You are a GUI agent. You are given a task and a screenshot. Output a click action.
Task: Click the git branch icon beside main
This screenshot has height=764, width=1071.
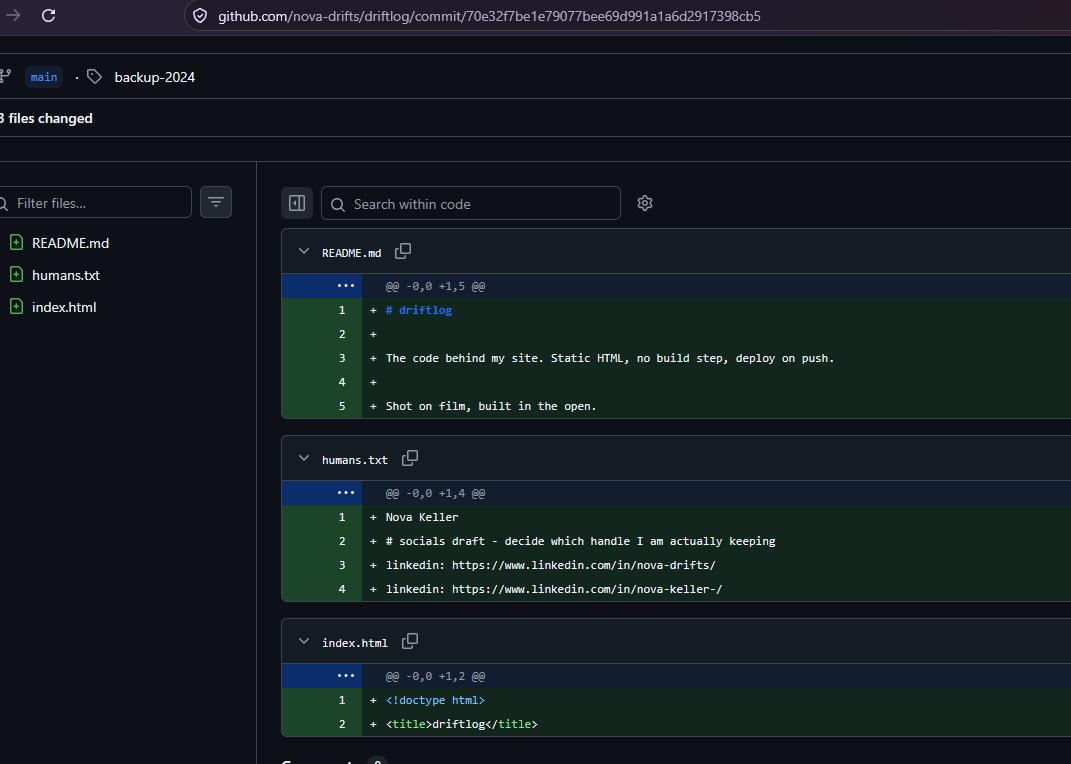pyautogui.click(x=5, y=76)
